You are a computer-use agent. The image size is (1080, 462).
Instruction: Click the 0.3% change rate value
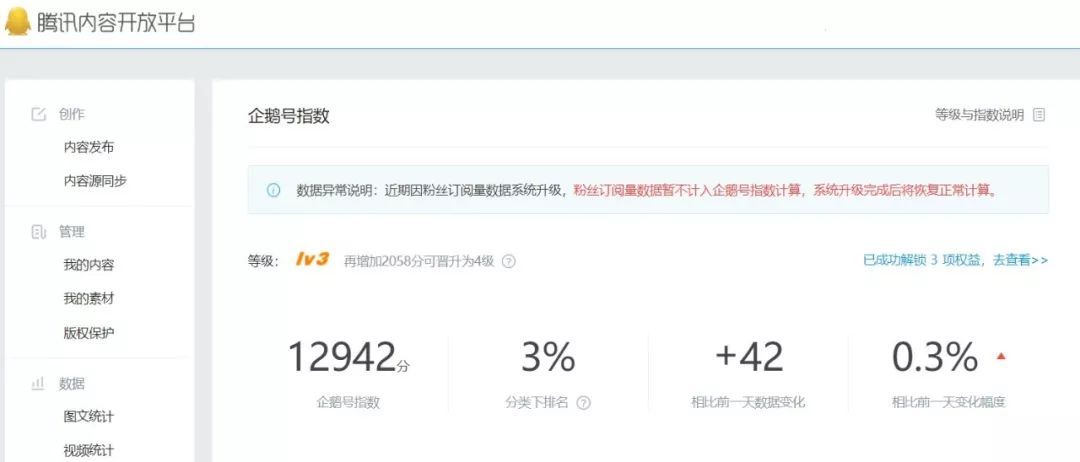935,357
